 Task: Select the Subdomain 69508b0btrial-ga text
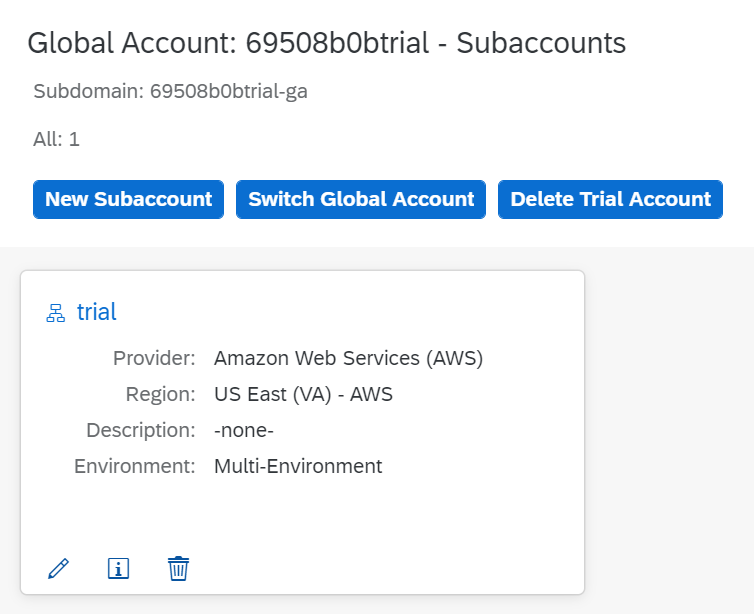tap(170, 92)
